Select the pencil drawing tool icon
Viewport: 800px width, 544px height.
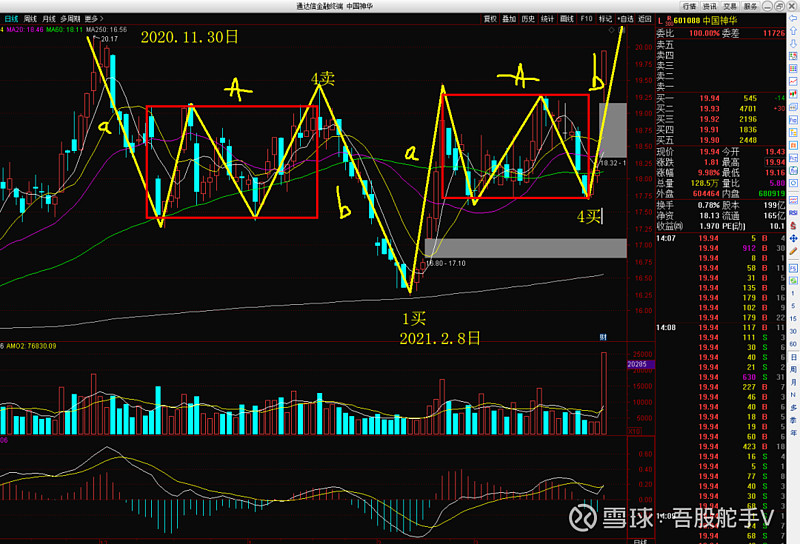(793, 251)
